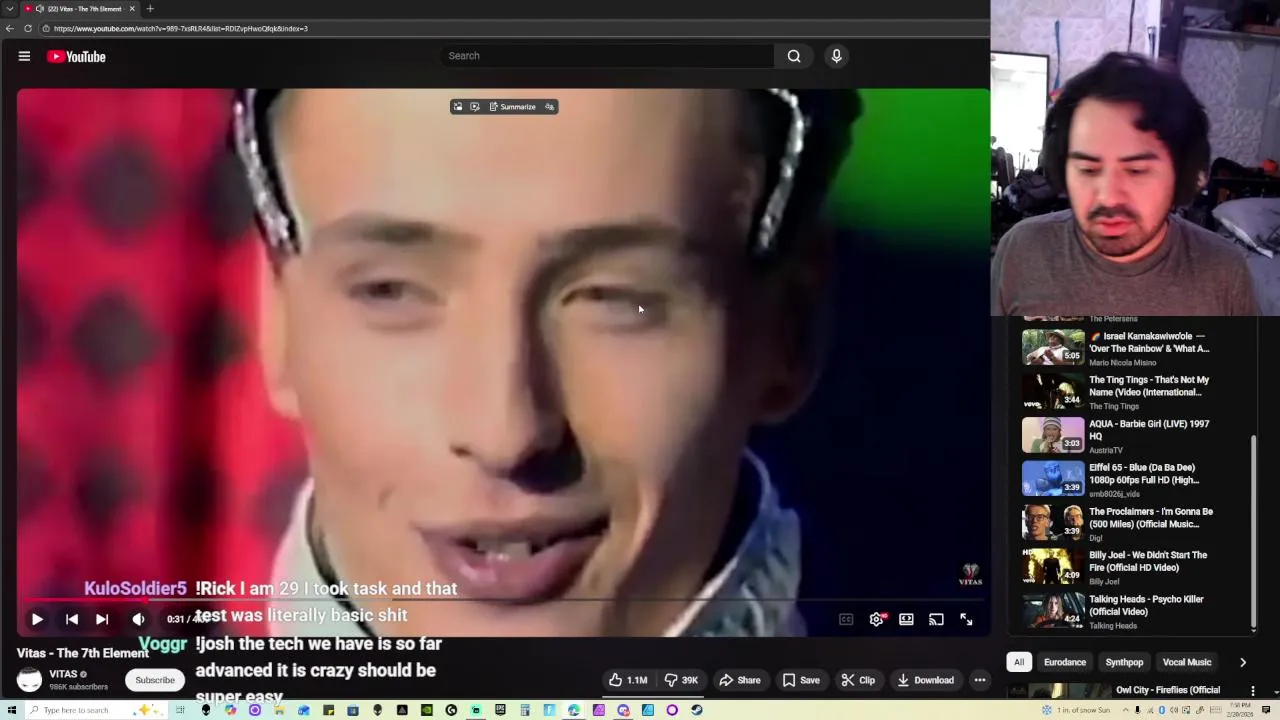This screenshot has width=1280, height=720.
Task: Open the VITAS channel avatar
Action: tap(29, 680)
